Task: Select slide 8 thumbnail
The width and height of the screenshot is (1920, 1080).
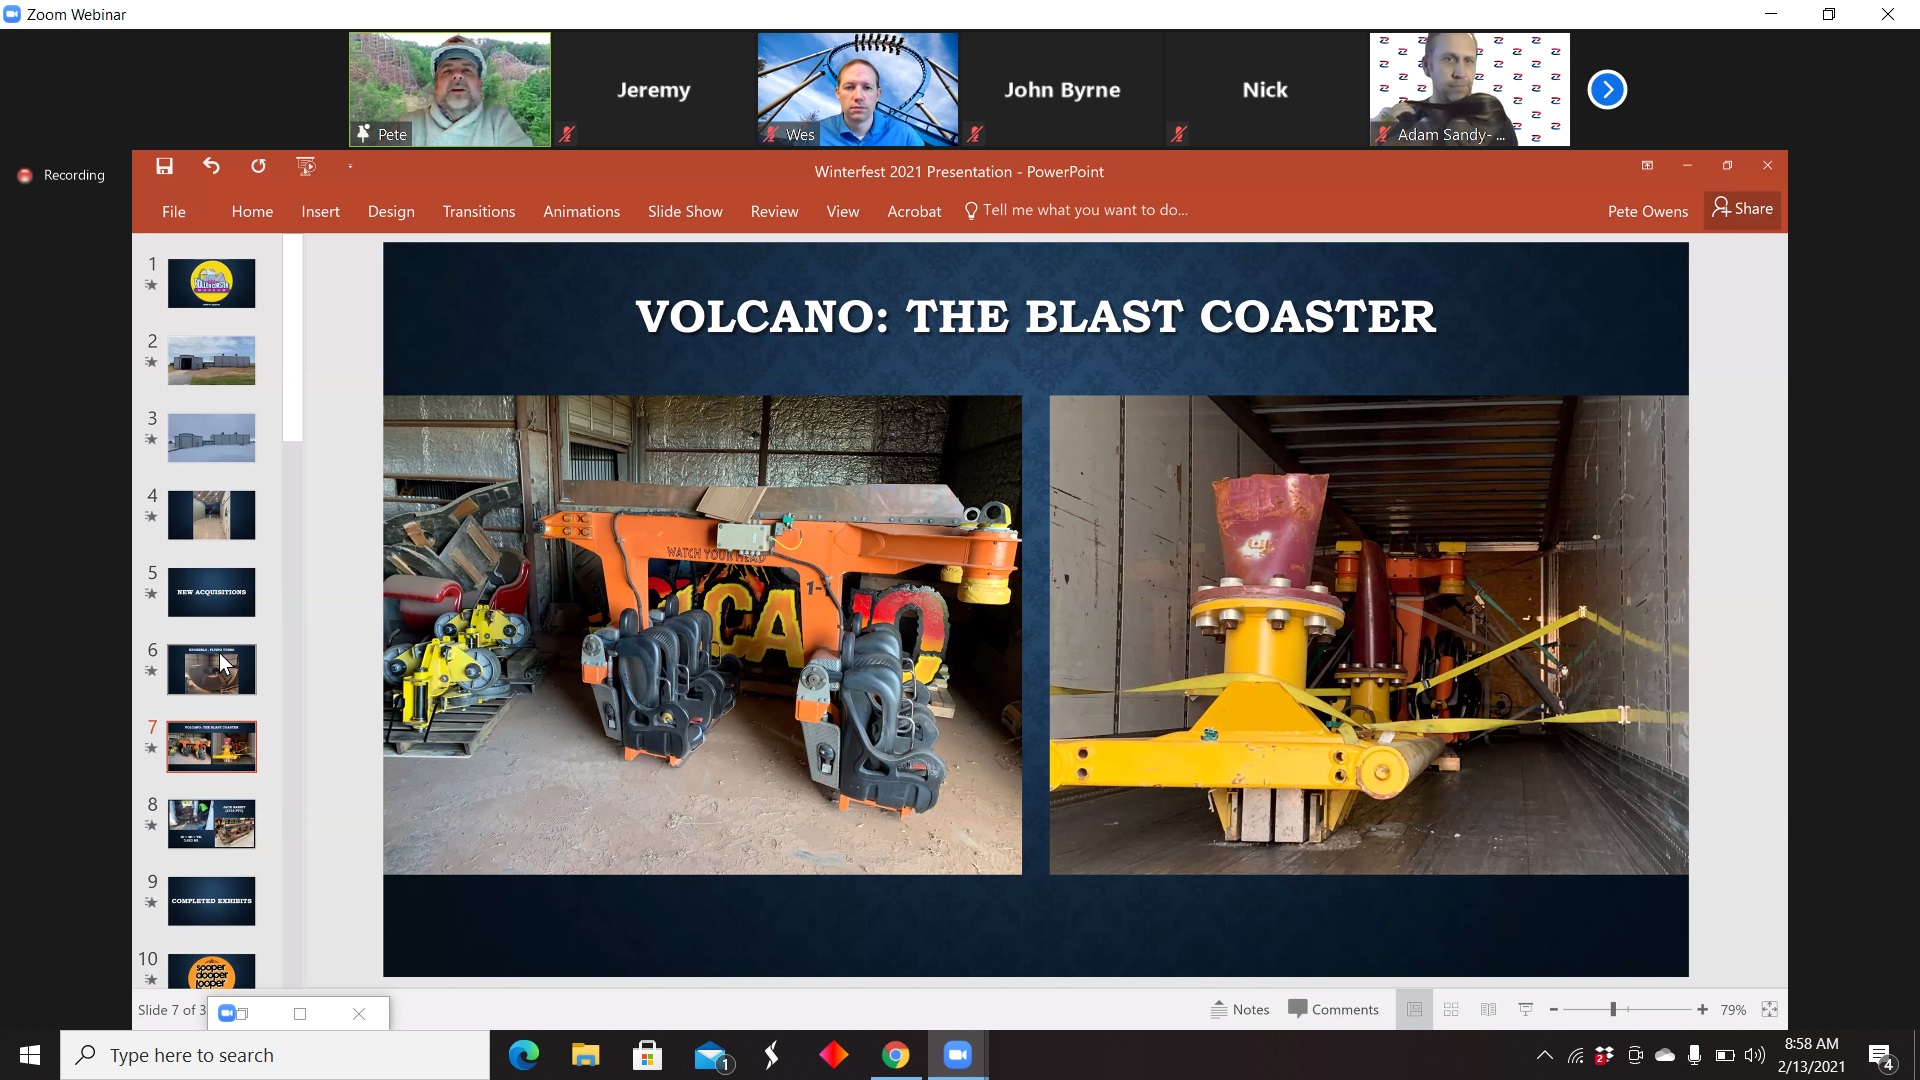Action: (x=211, y=824)
